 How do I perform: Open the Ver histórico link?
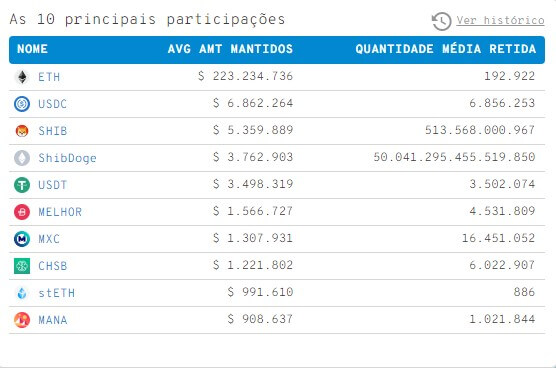click(x=500, y=20)
